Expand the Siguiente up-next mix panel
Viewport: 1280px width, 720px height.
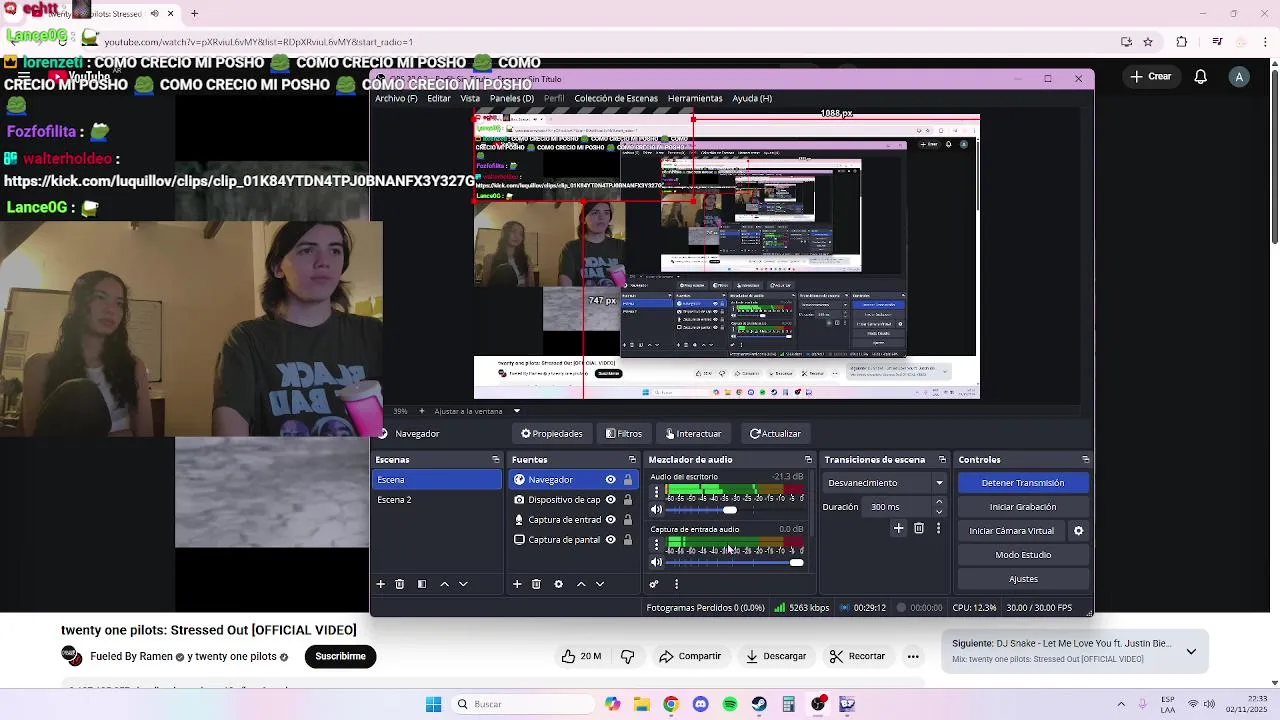pos(1191,651)
